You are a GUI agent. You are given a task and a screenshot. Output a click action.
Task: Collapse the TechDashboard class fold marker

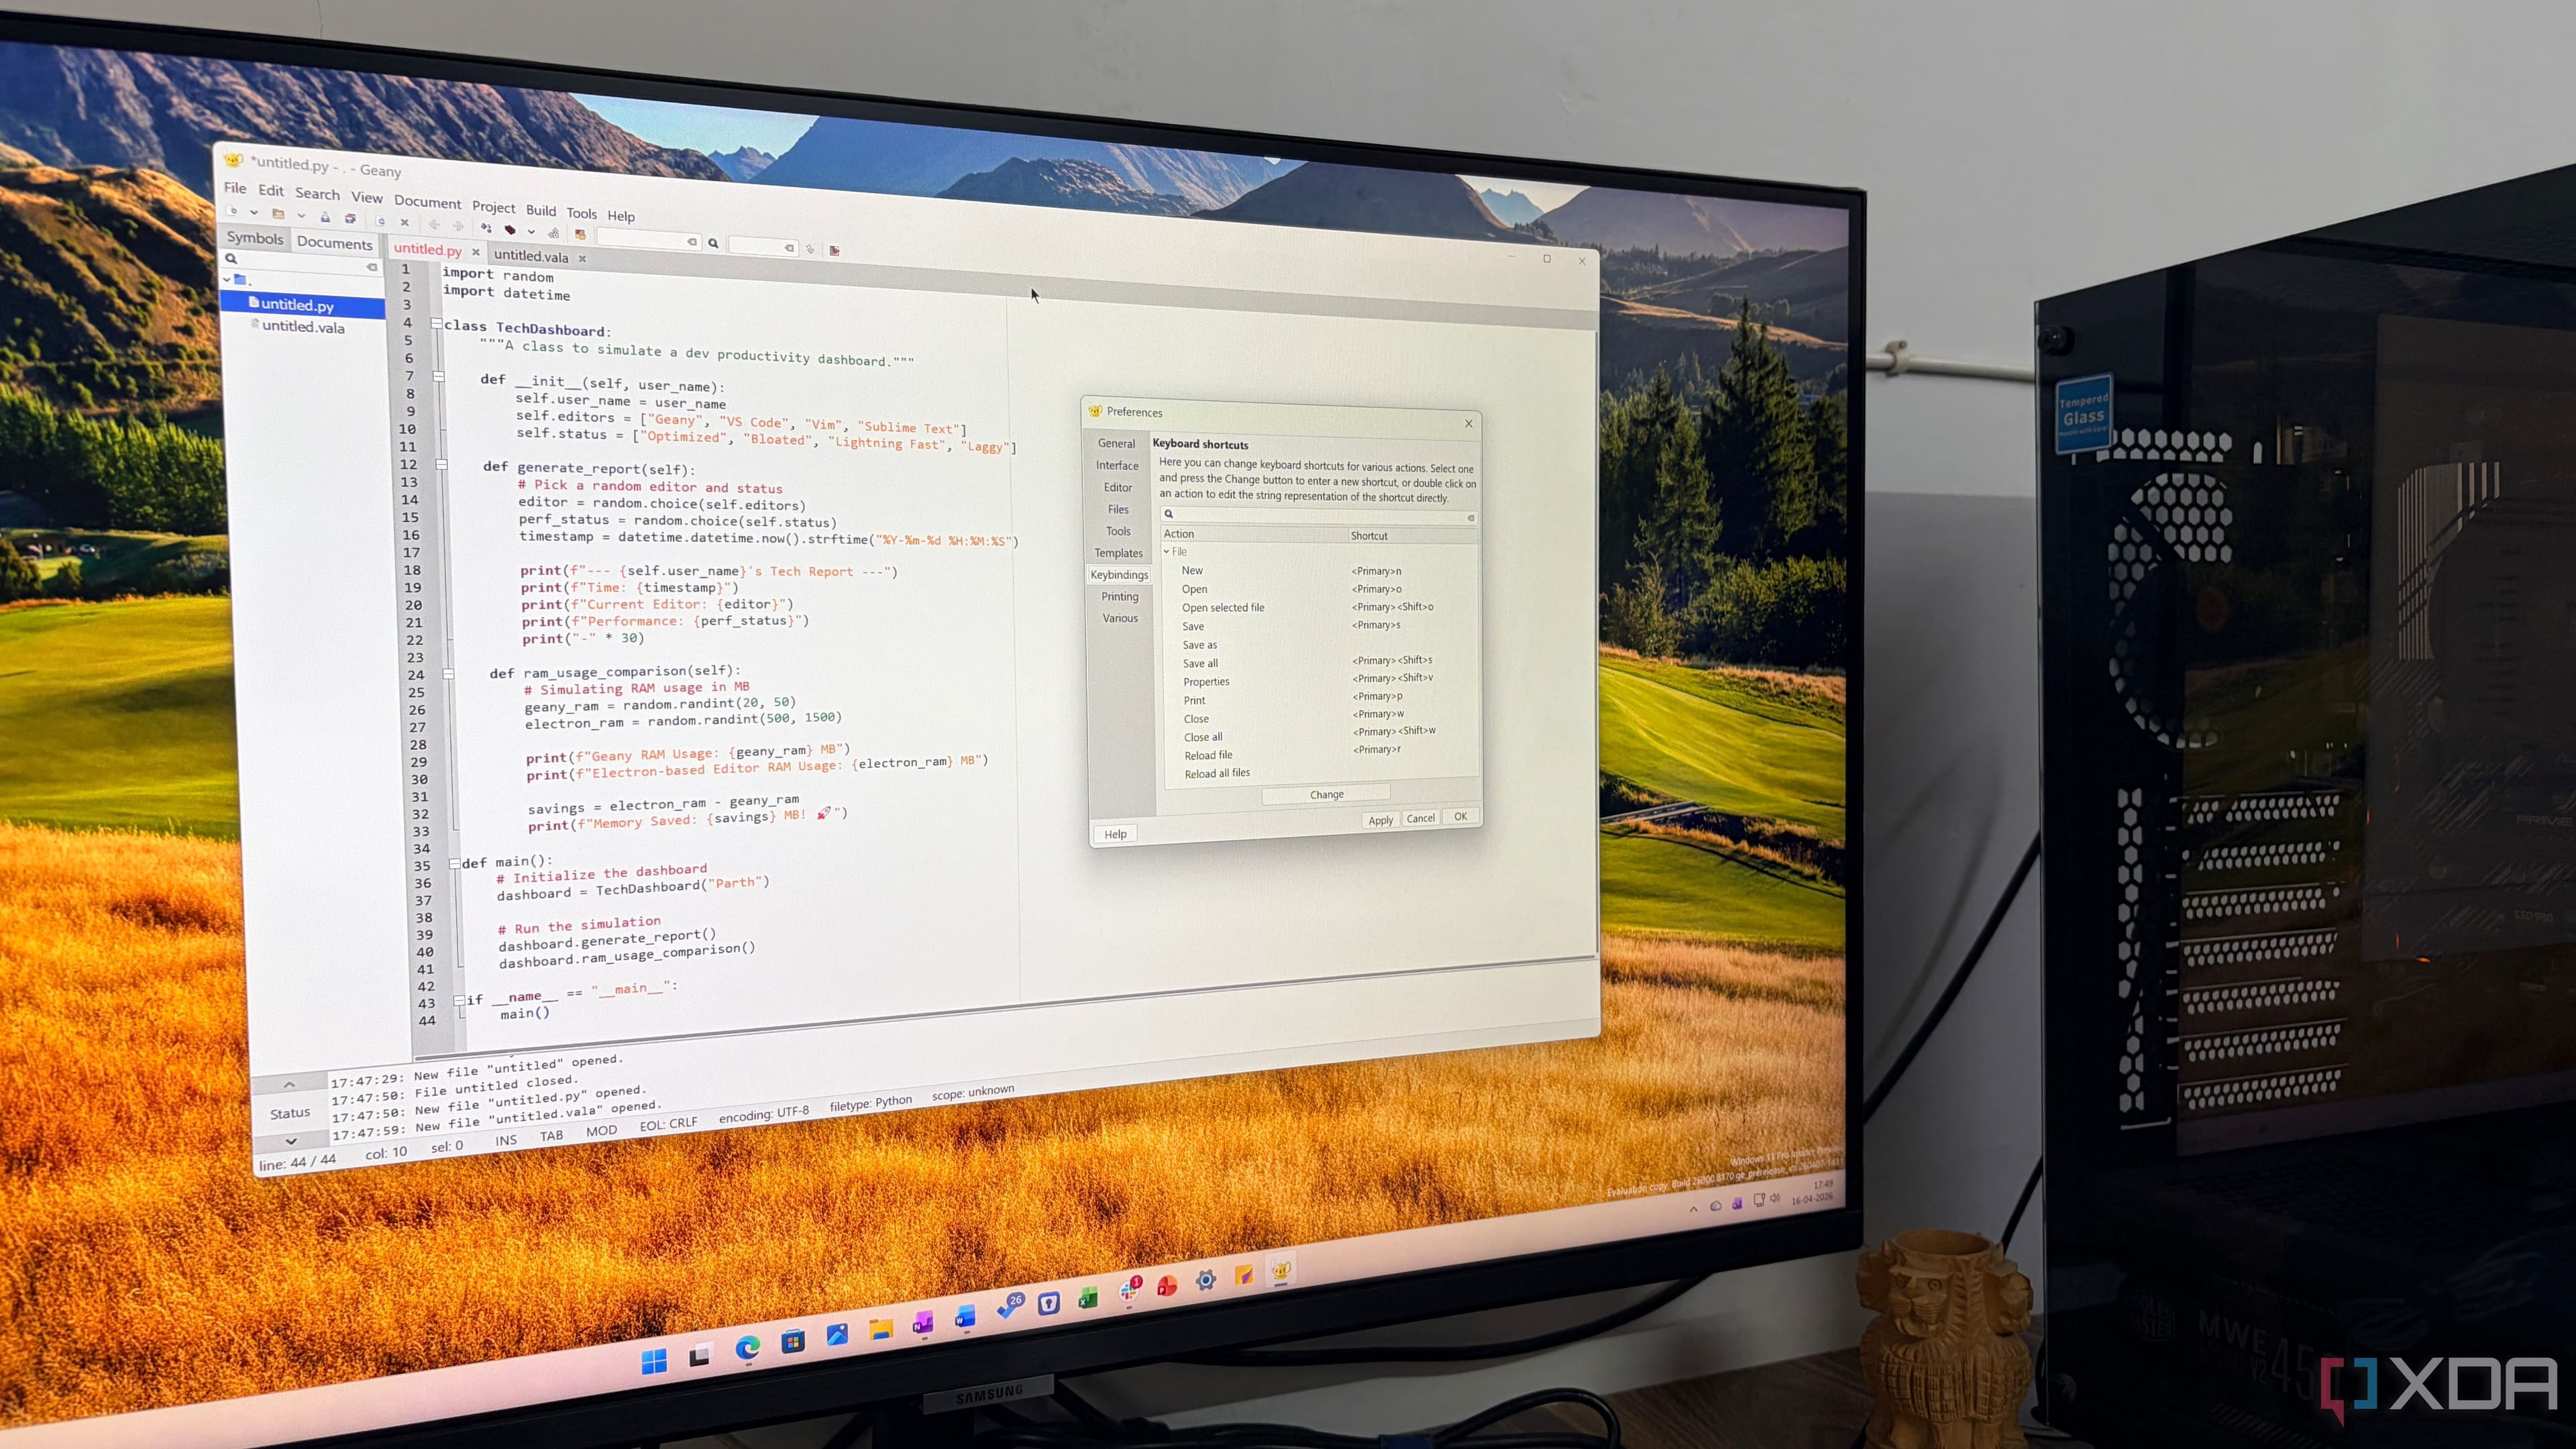[436, 323]
